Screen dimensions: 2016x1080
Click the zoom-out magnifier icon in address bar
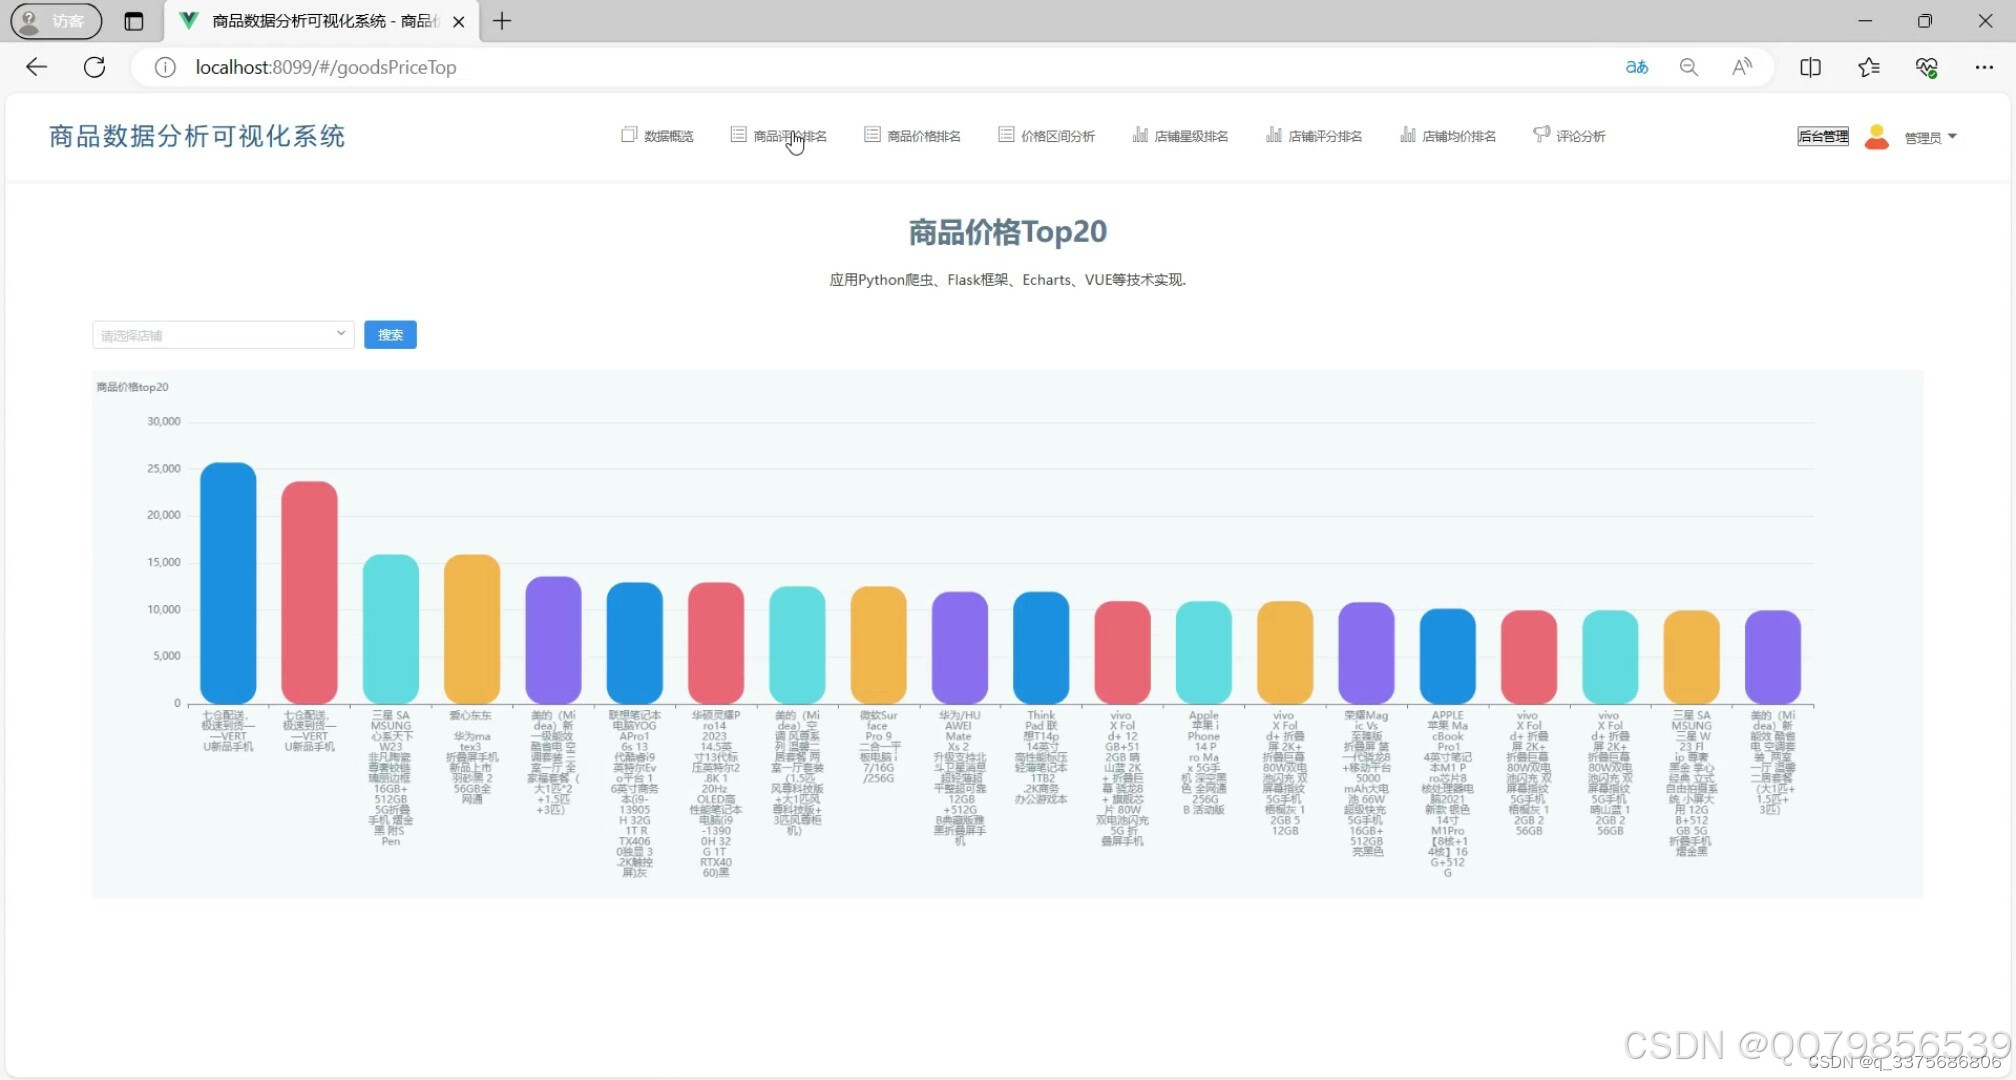[x=1689, y=67]
